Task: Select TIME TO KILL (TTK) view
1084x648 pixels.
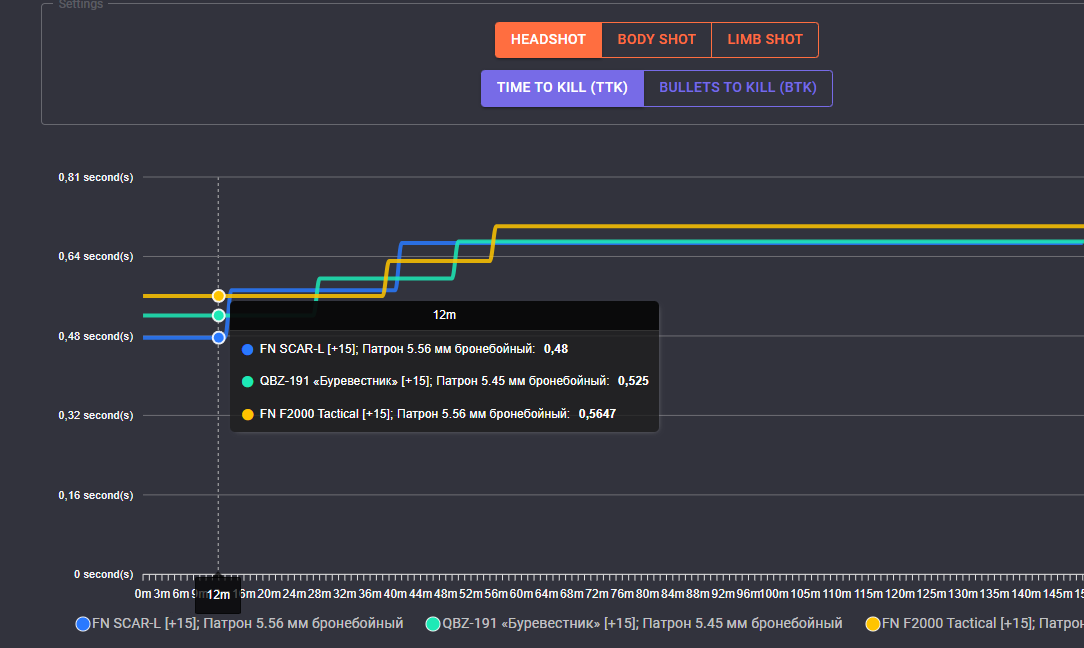Action: 562,88
